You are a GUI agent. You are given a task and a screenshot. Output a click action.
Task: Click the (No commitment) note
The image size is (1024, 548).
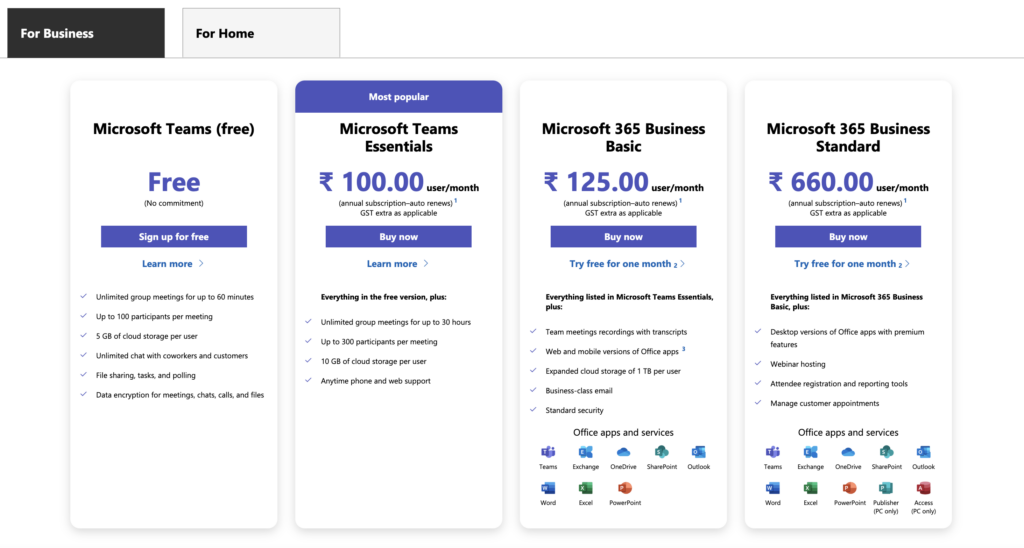[x=174, y=203]
